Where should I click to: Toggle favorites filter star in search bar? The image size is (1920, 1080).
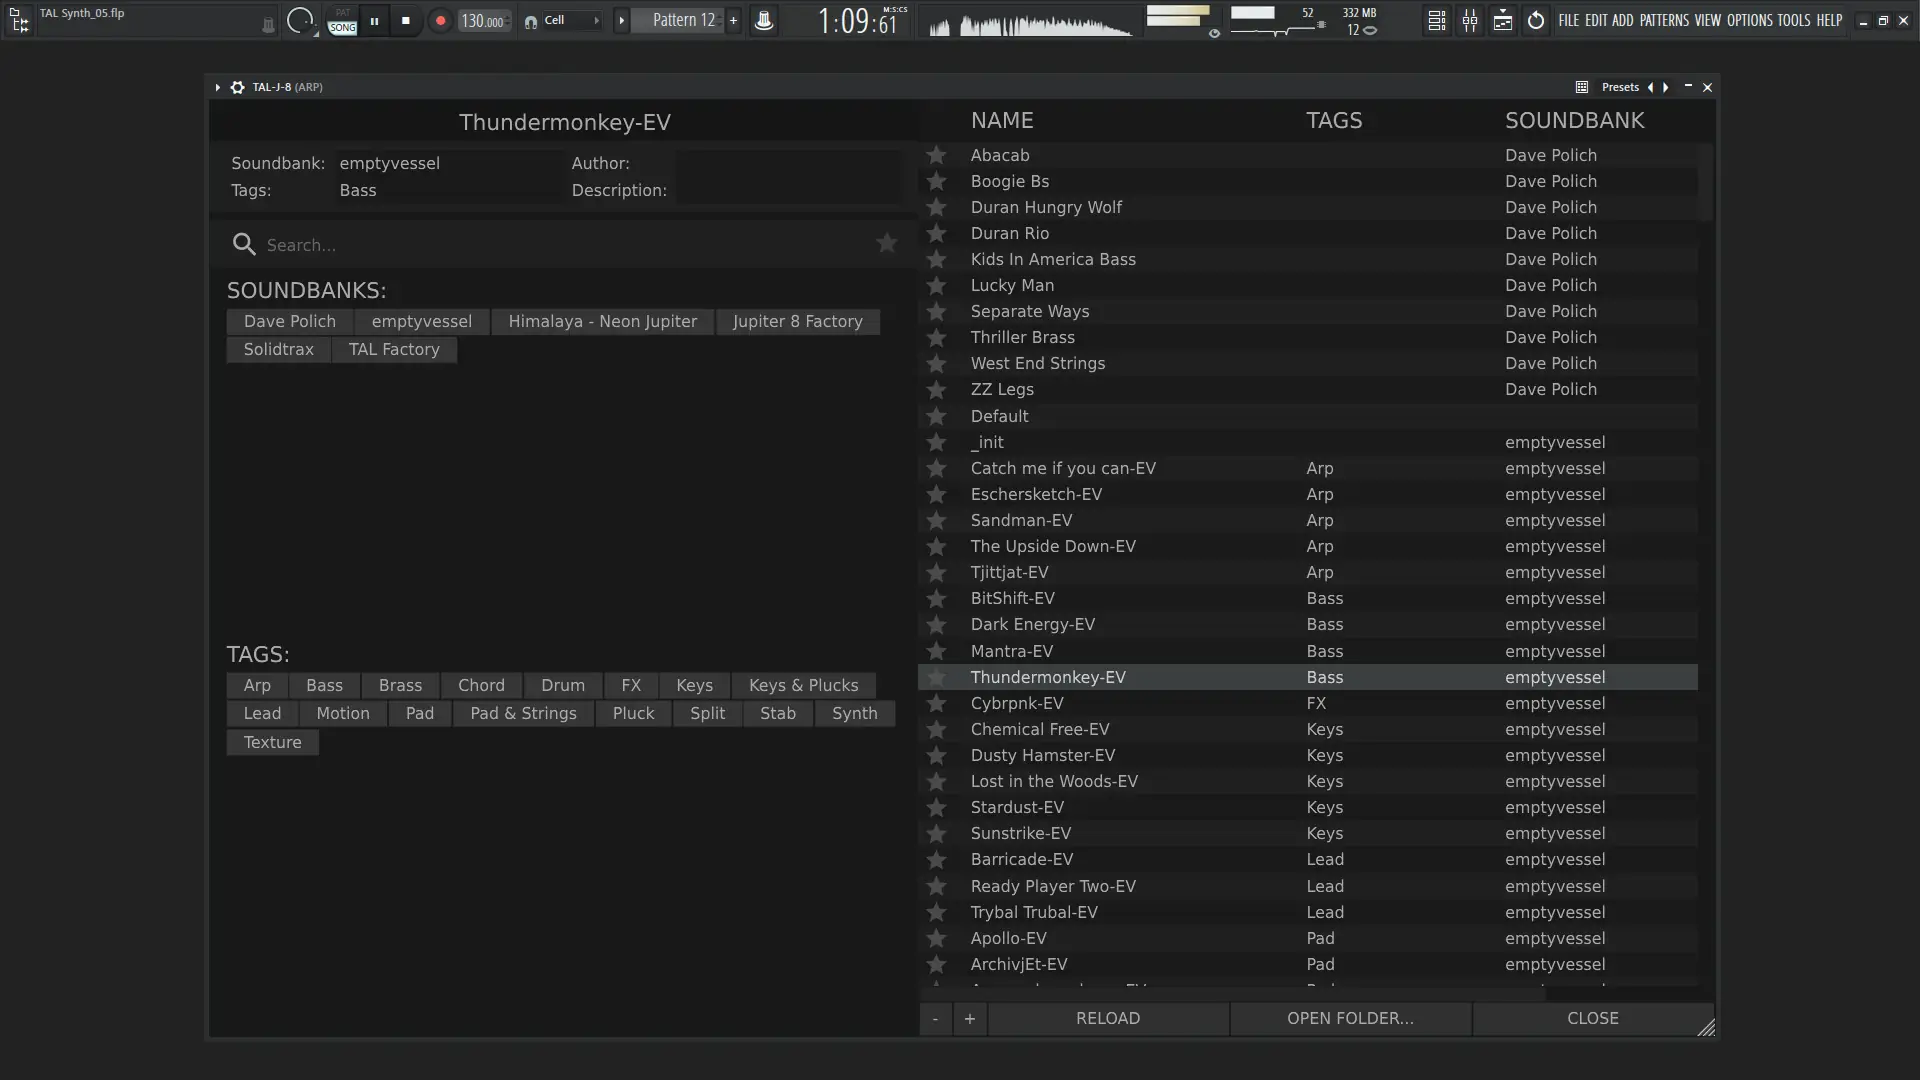pos(886,243)
